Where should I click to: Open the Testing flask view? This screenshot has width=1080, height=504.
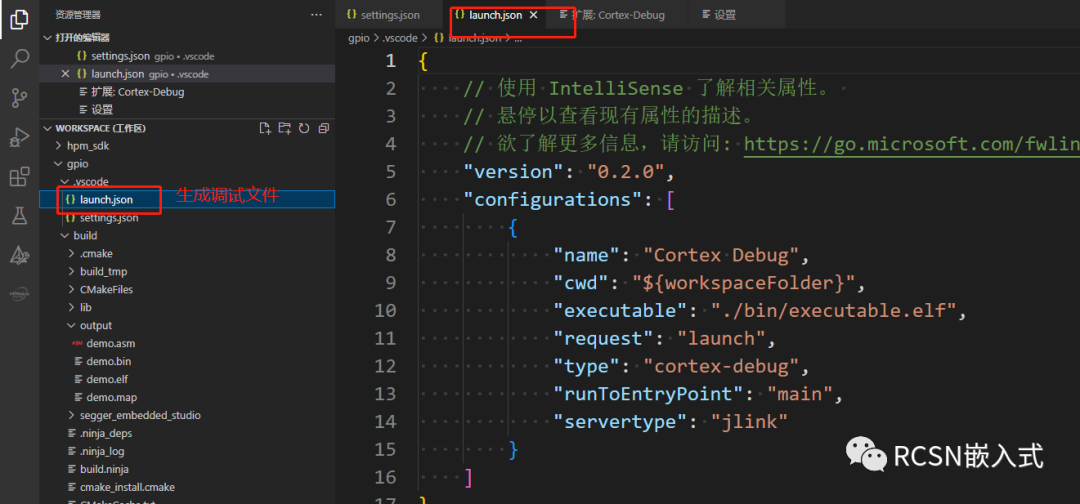point(19,216)
